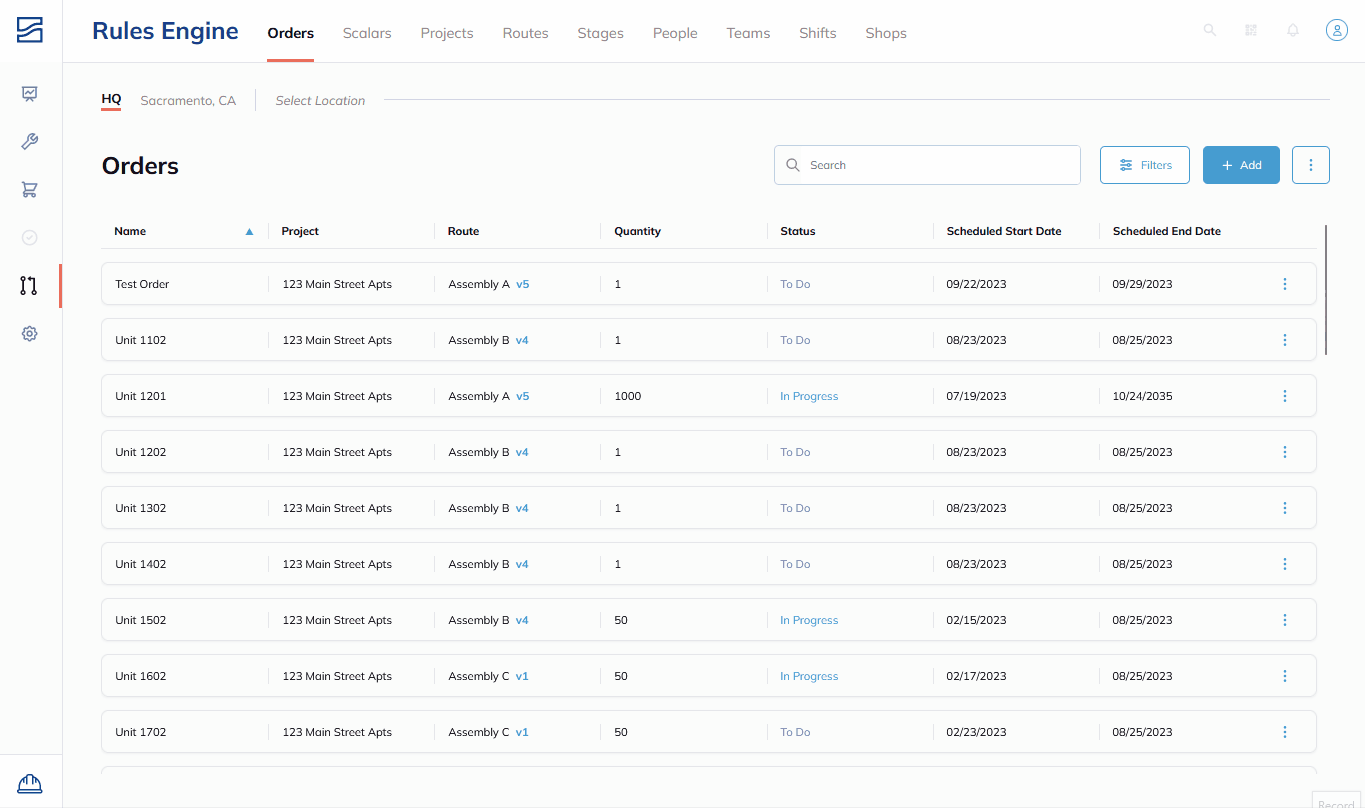Click the company logo icon in sidebar

[x=30, y=30]
